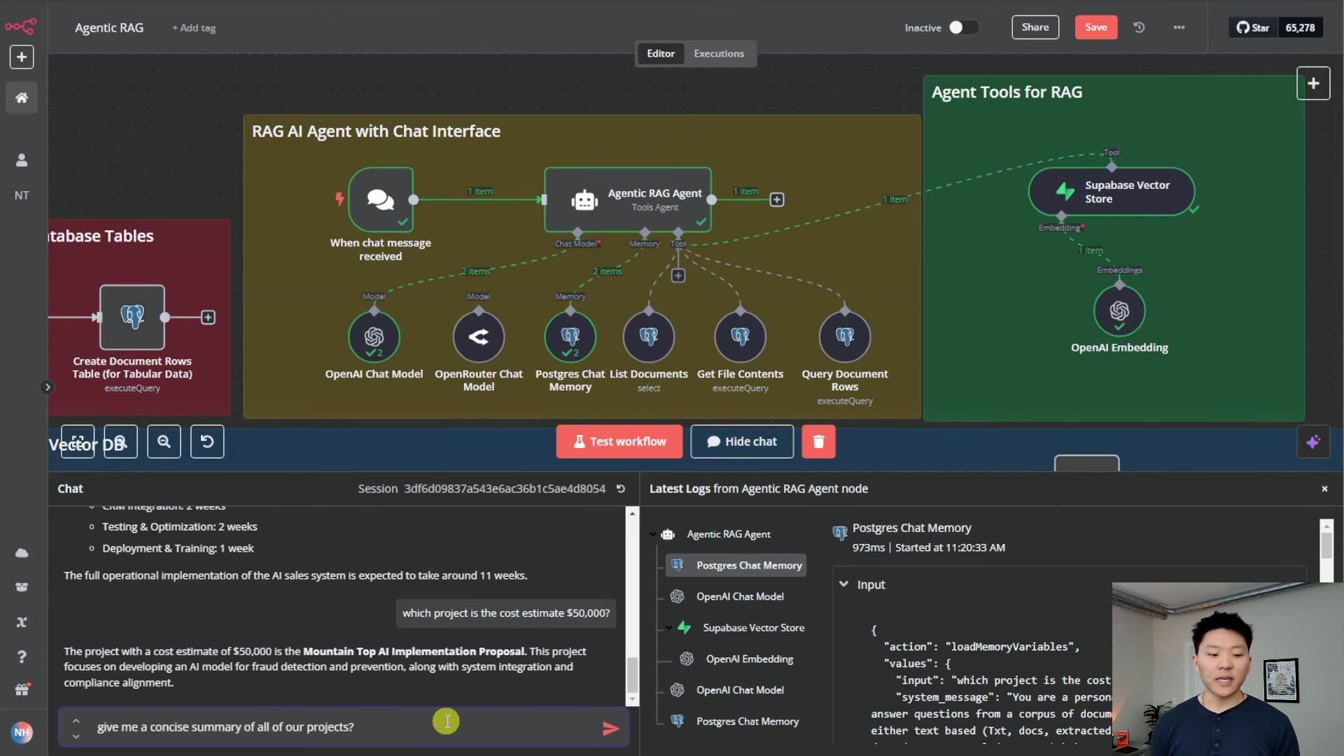Select the When chat message received node
Image resolution: width=1344 pixels, height=756 pixels.
381,200
